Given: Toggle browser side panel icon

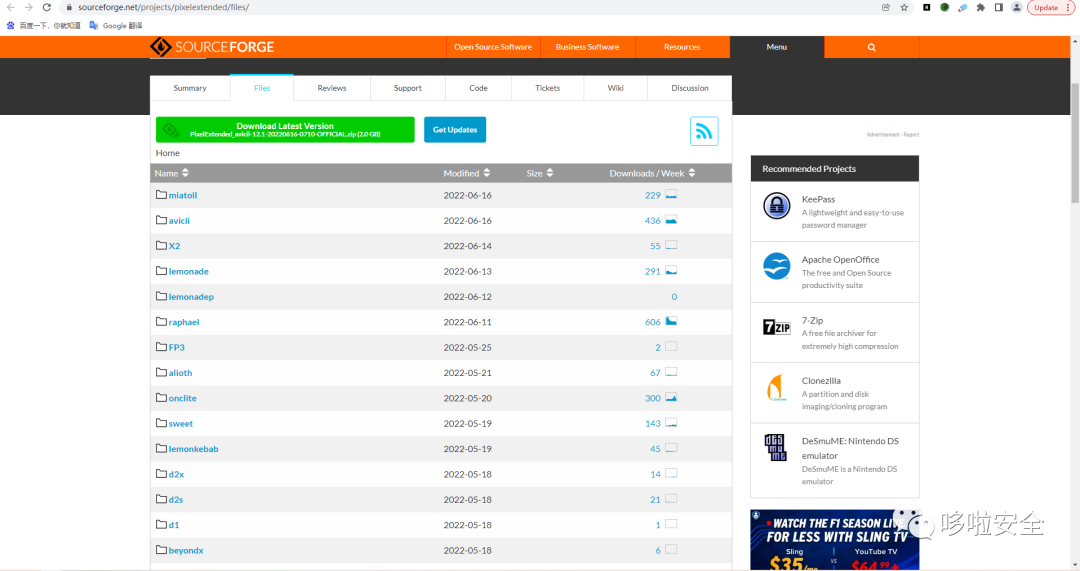Looking at the screenshot, I should coord(998,8).
